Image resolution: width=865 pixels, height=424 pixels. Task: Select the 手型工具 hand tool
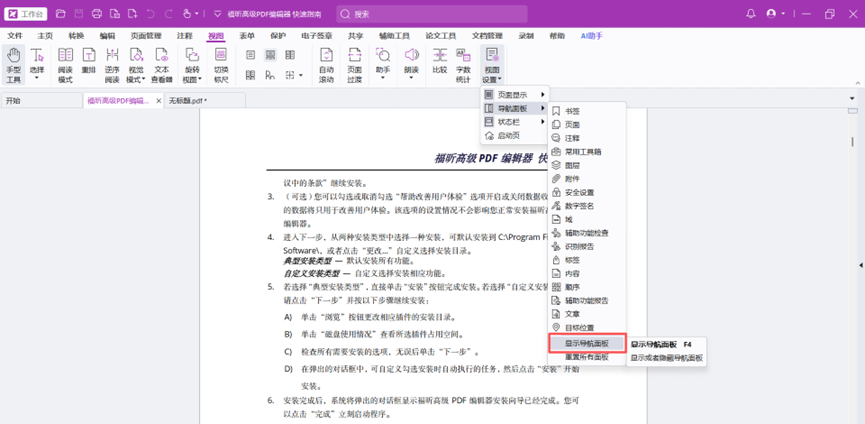point(13,64)
